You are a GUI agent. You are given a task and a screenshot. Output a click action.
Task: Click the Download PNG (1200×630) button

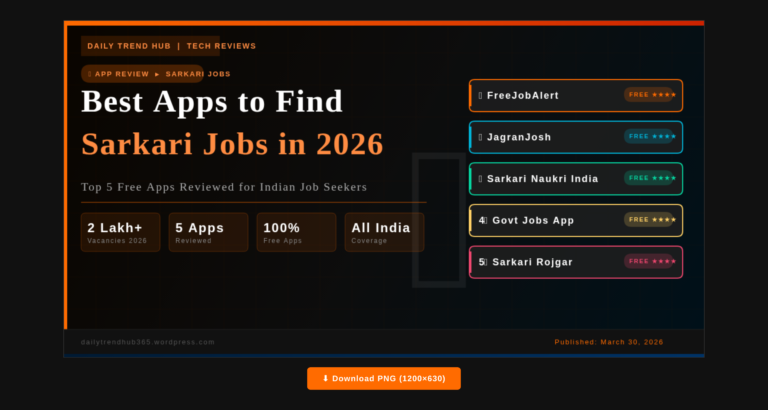pos(384,379)
